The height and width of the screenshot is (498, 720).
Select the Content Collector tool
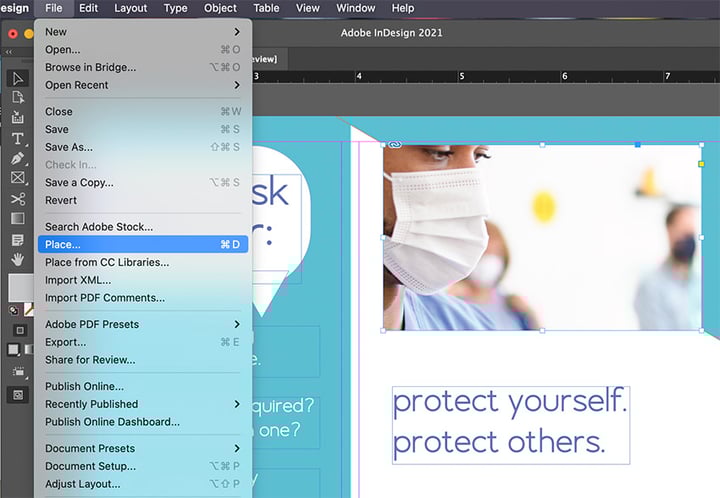click(x=18, y=117)
